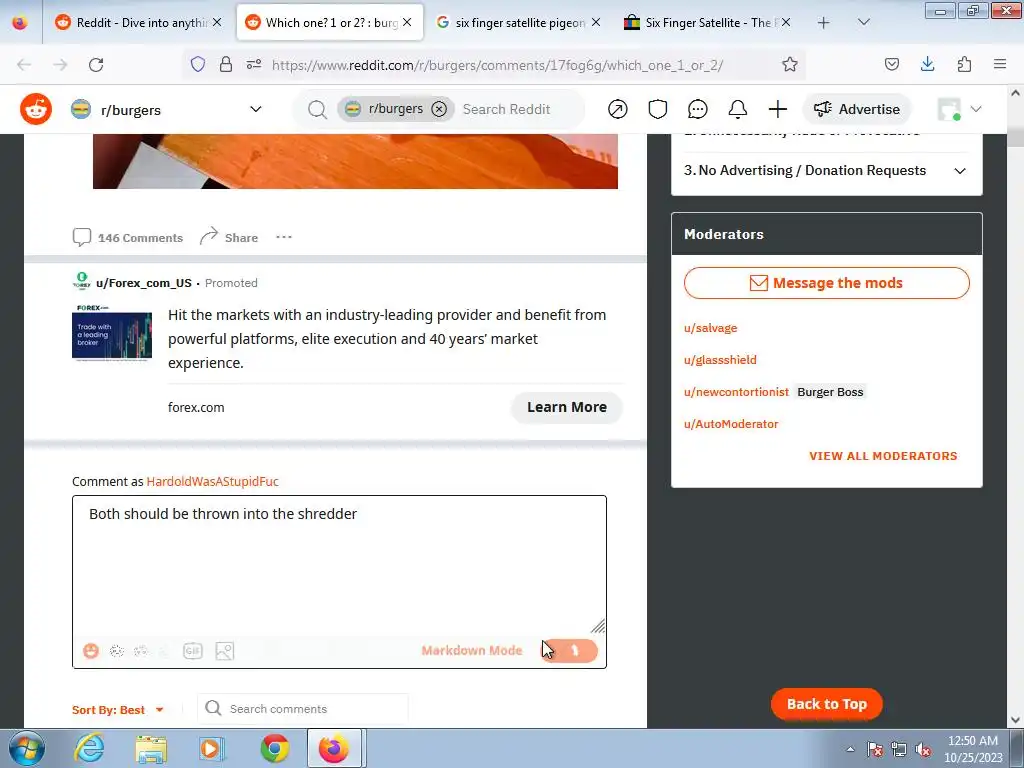Click the Search comments field
This screenshot has height=768, width=1024.
pyautogui.click(x=303, y=709)
